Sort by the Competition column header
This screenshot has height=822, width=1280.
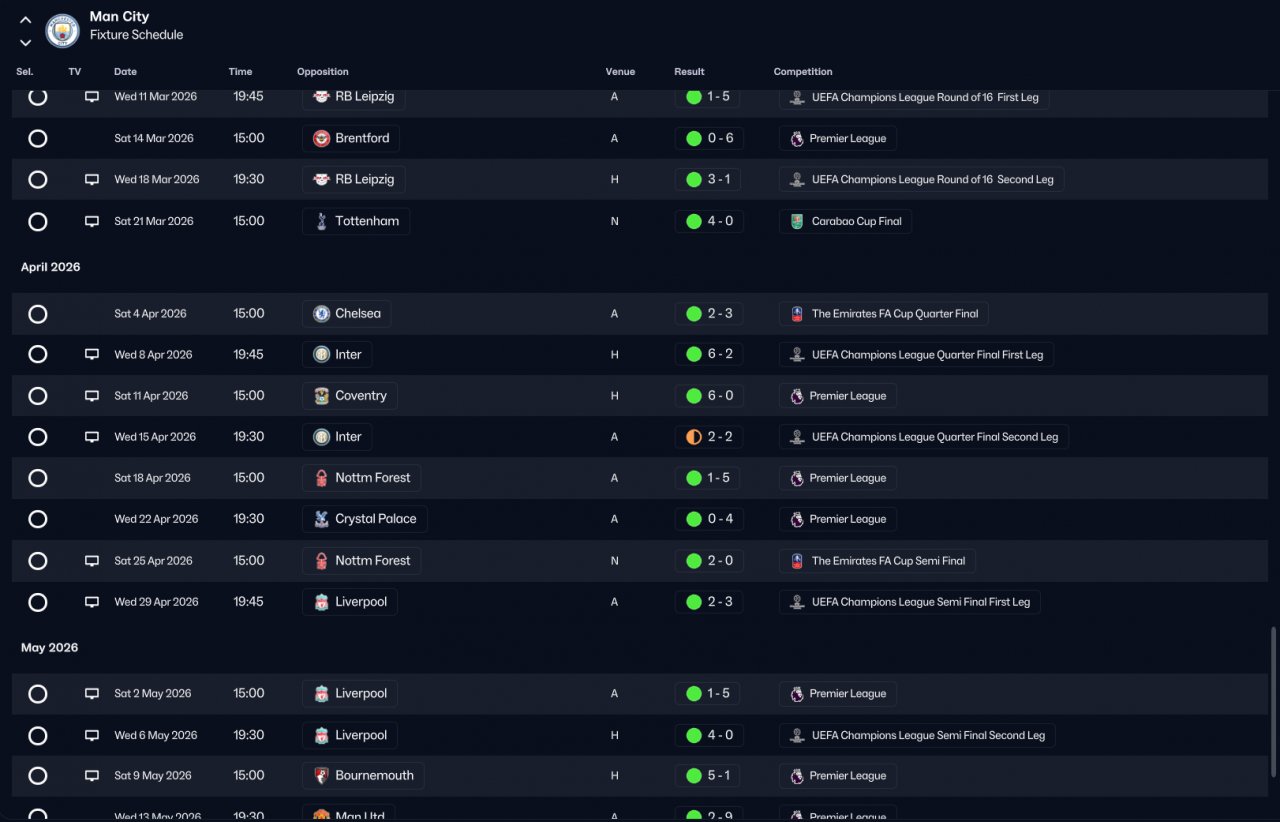tap(803, 72)
